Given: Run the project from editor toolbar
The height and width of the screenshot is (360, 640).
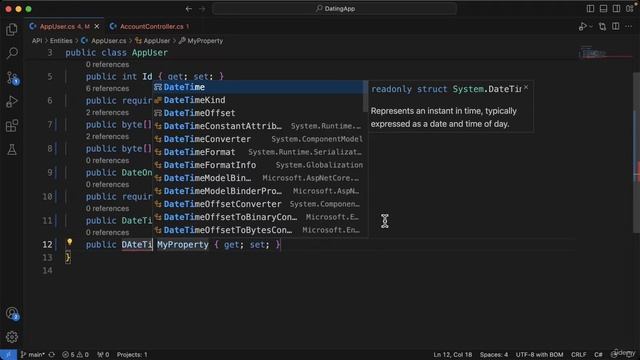Looking at the screenshot, I should (582, 27).
